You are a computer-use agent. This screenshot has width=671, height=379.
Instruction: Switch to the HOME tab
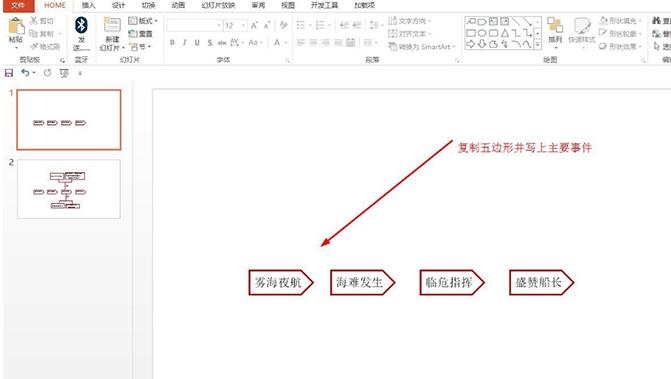[x=55, y=6]
